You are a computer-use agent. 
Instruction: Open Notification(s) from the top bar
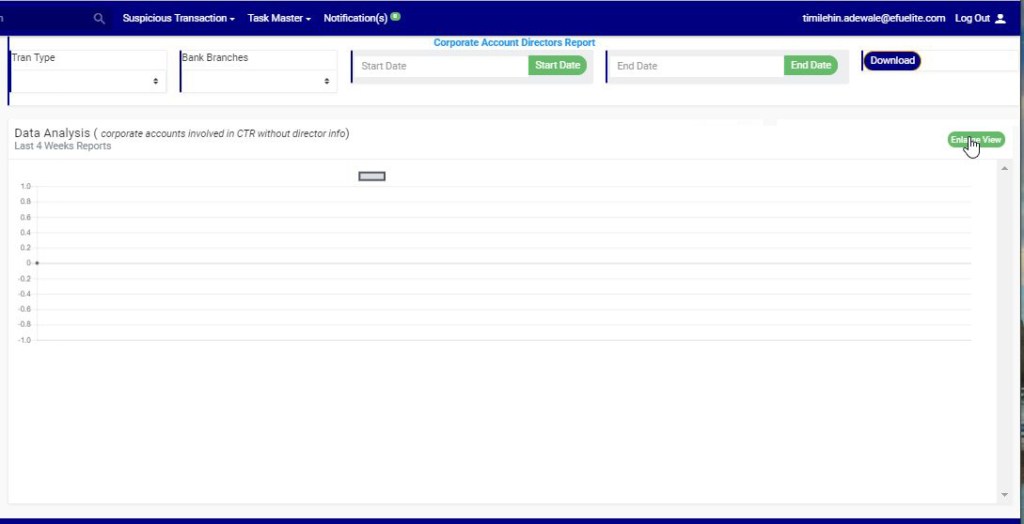(355, 18)
